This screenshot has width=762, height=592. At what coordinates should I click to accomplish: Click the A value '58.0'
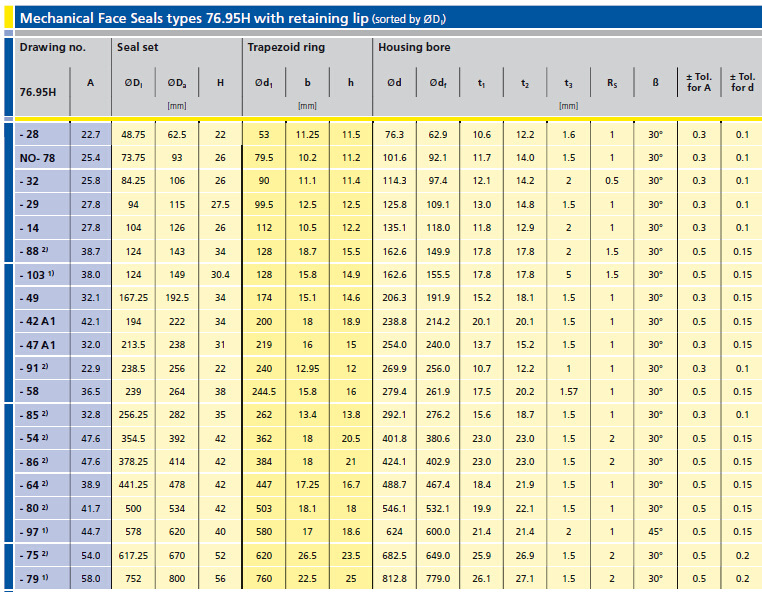click(90, 578)
